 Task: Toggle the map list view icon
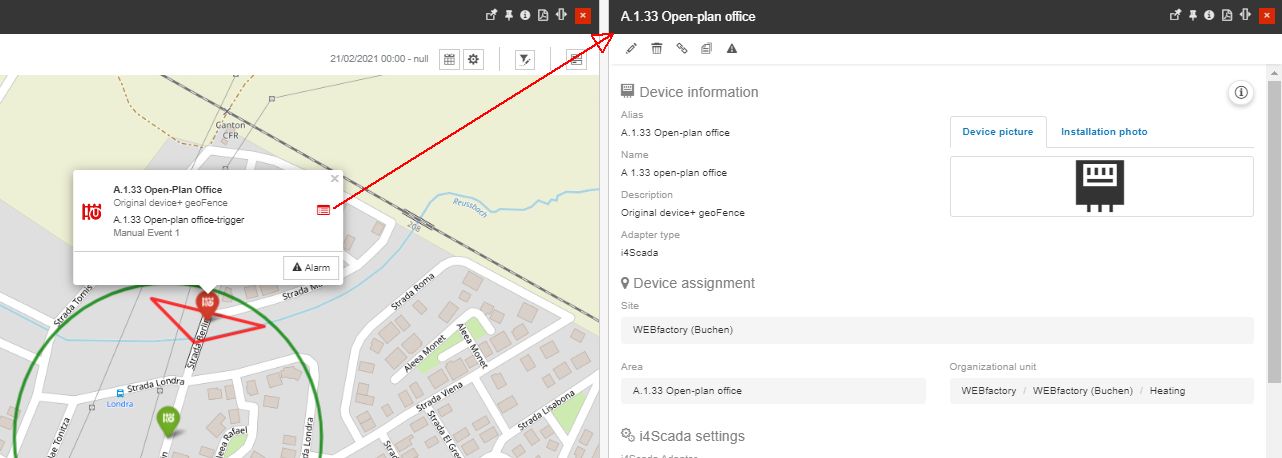coord(576,59)
